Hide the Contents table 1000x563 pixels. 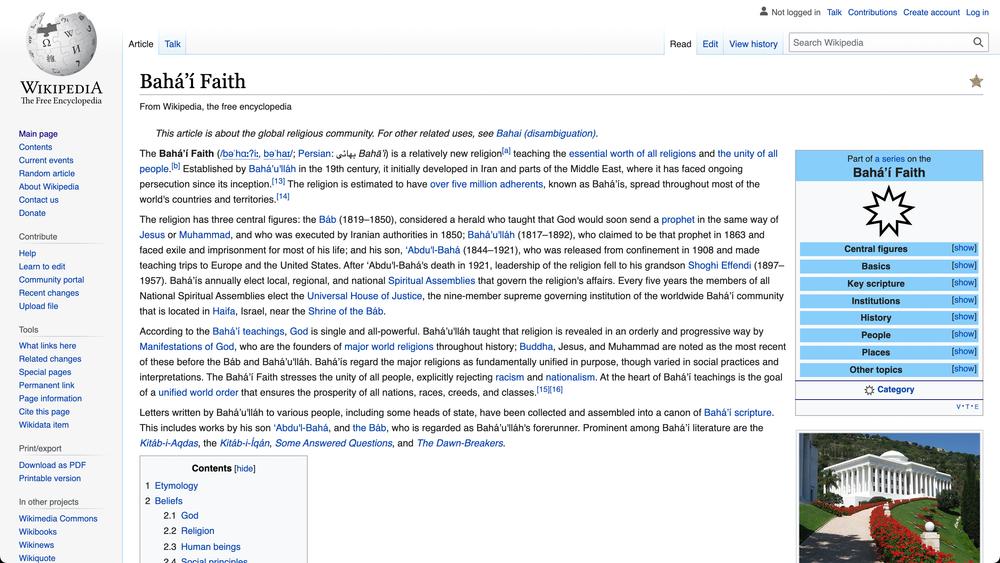pos(245,469)
